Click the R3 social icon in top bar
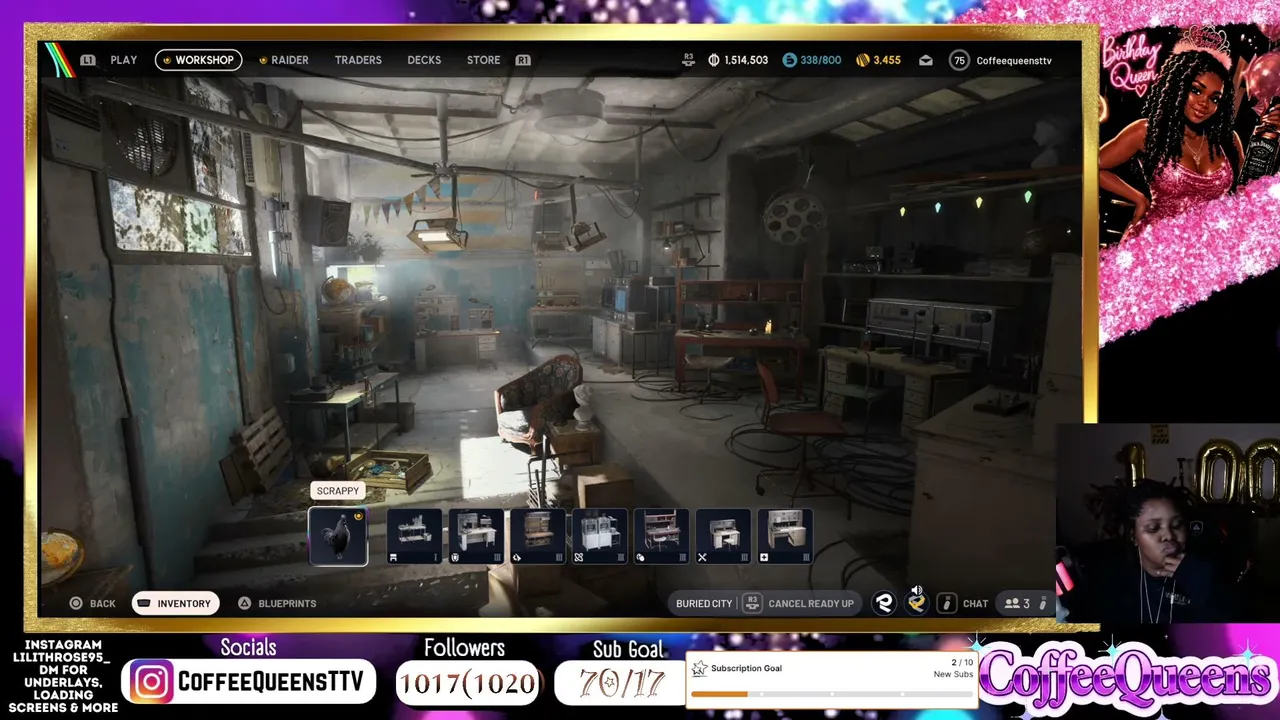The image size is (1280, 720). pyautogui.click(x=688, y=60)
